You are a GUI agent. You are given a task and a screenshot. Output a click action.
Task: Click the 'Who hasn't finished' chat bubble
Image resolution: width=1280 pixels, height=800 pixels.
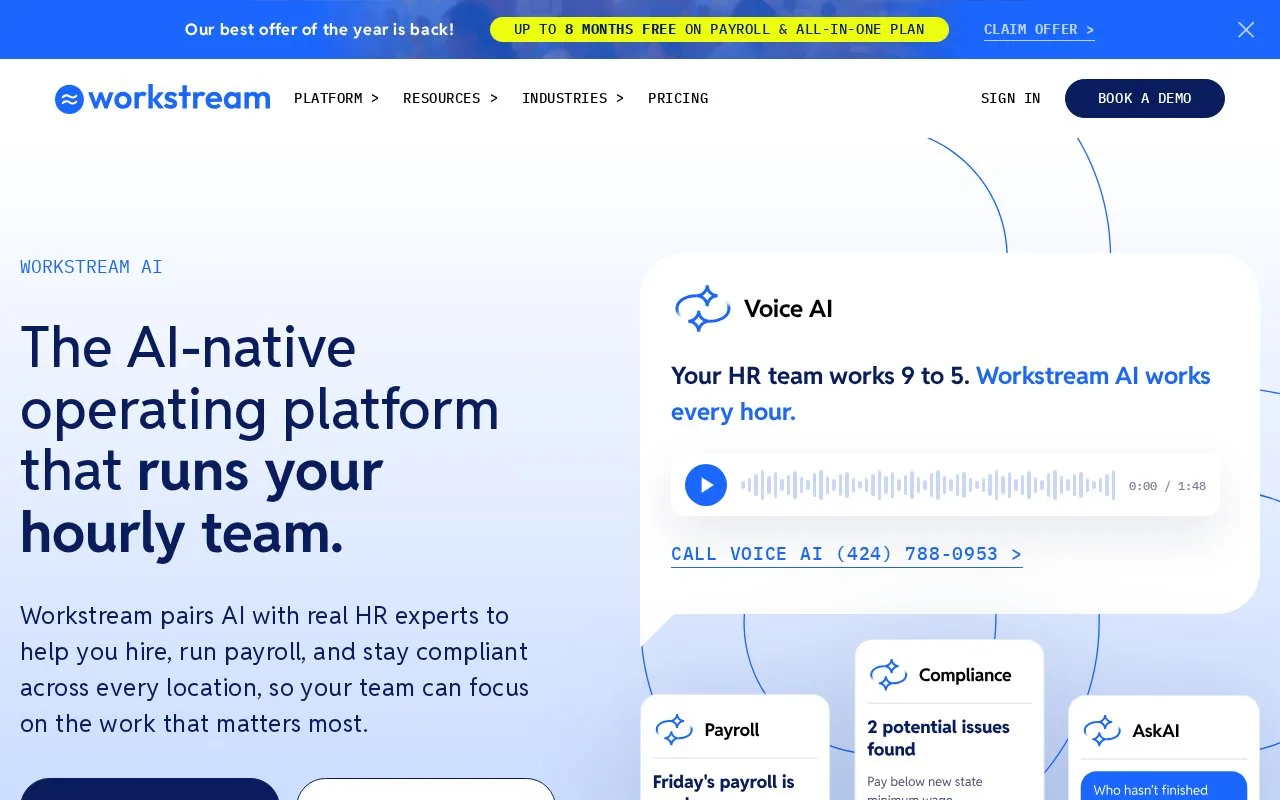[1163, 786]
